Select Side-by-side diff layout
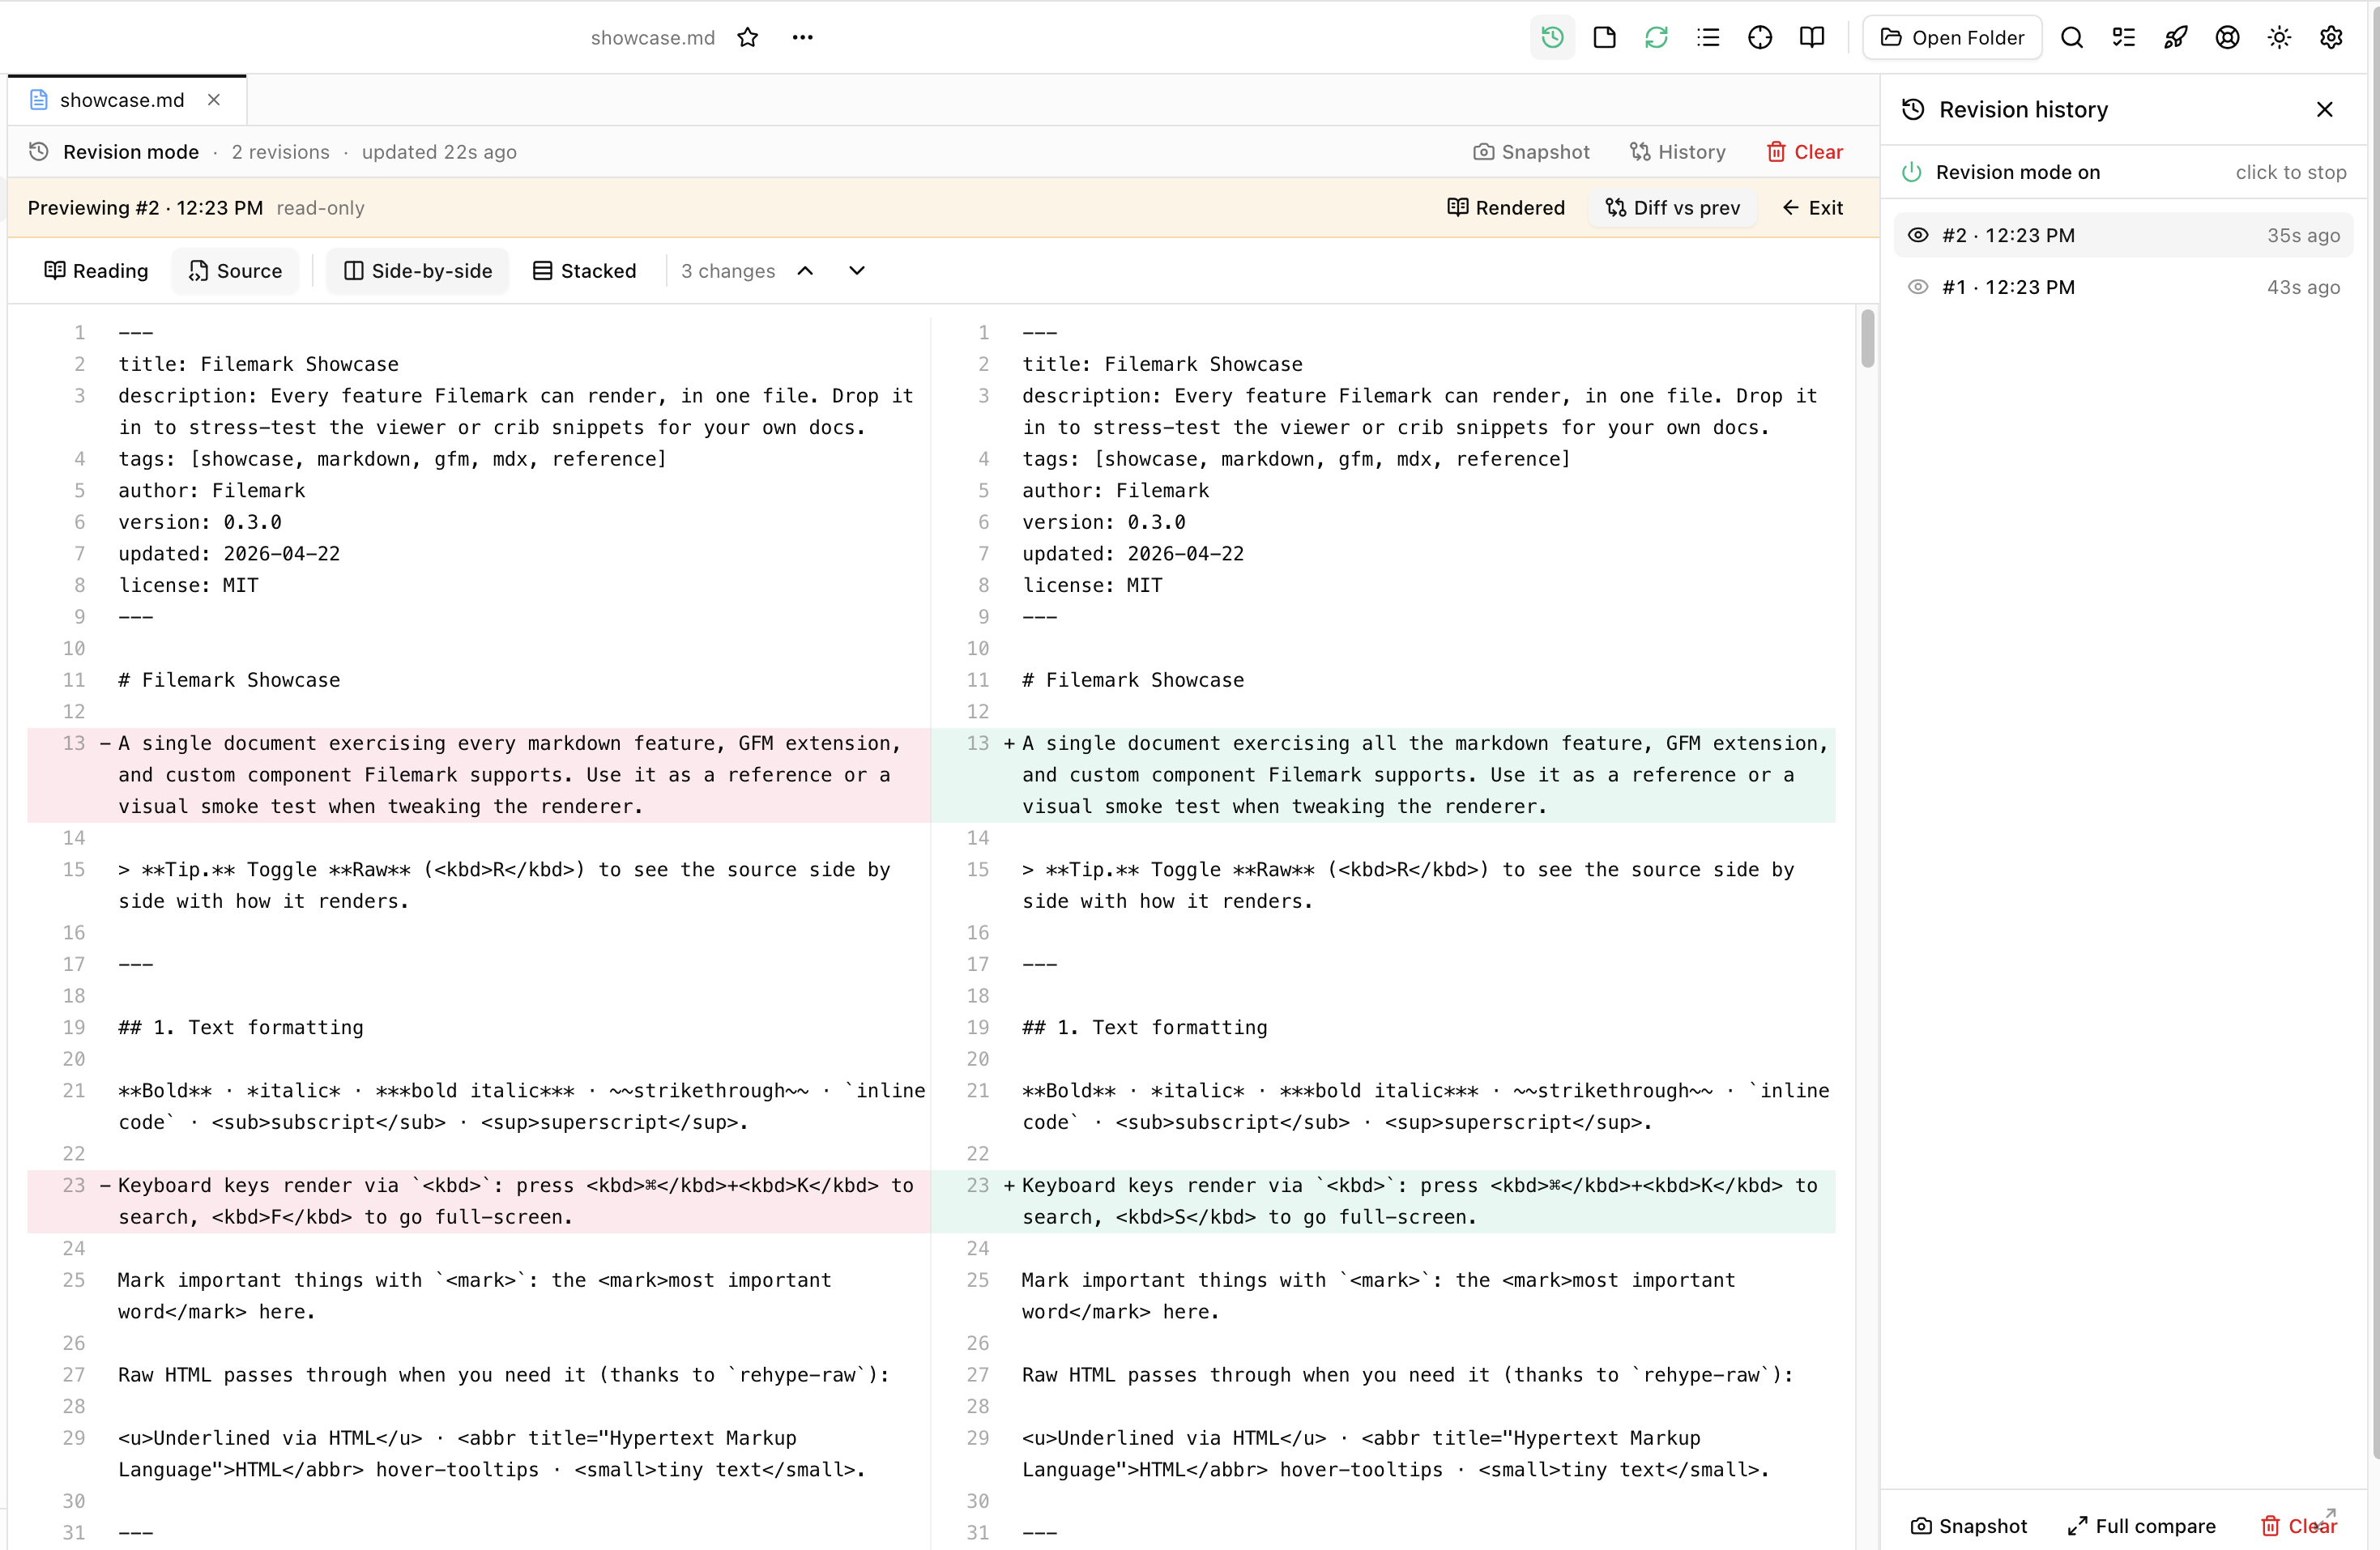The width and height of the screenshot is (2380, 1550). [418, 271]
